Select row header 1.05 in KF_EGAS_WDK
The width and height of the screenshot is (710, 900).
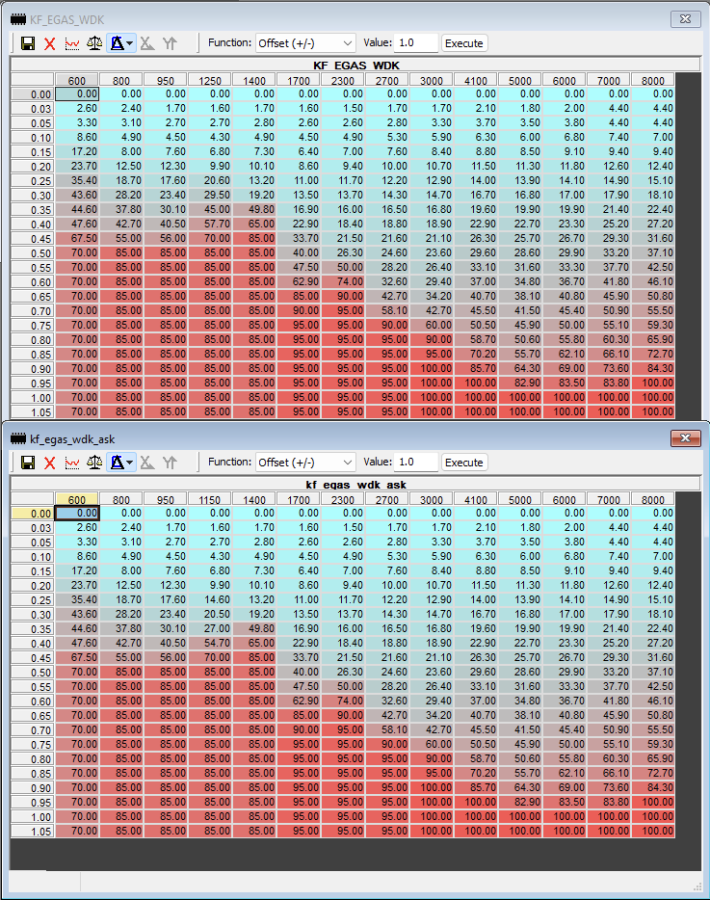coord(33,412)
